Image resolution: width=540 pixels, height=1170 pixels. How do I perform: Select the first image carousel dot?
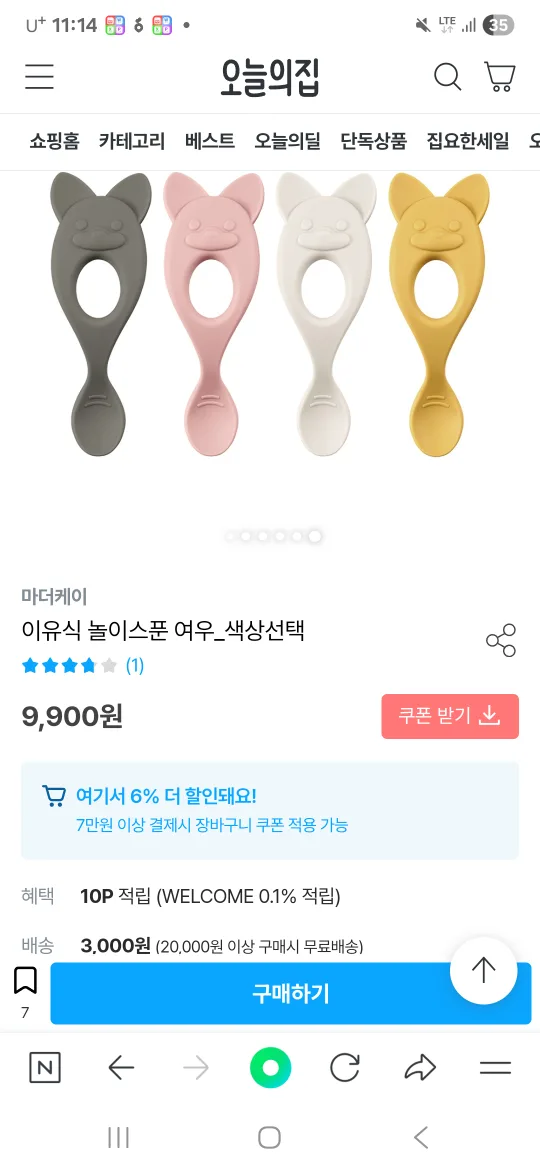230,536
